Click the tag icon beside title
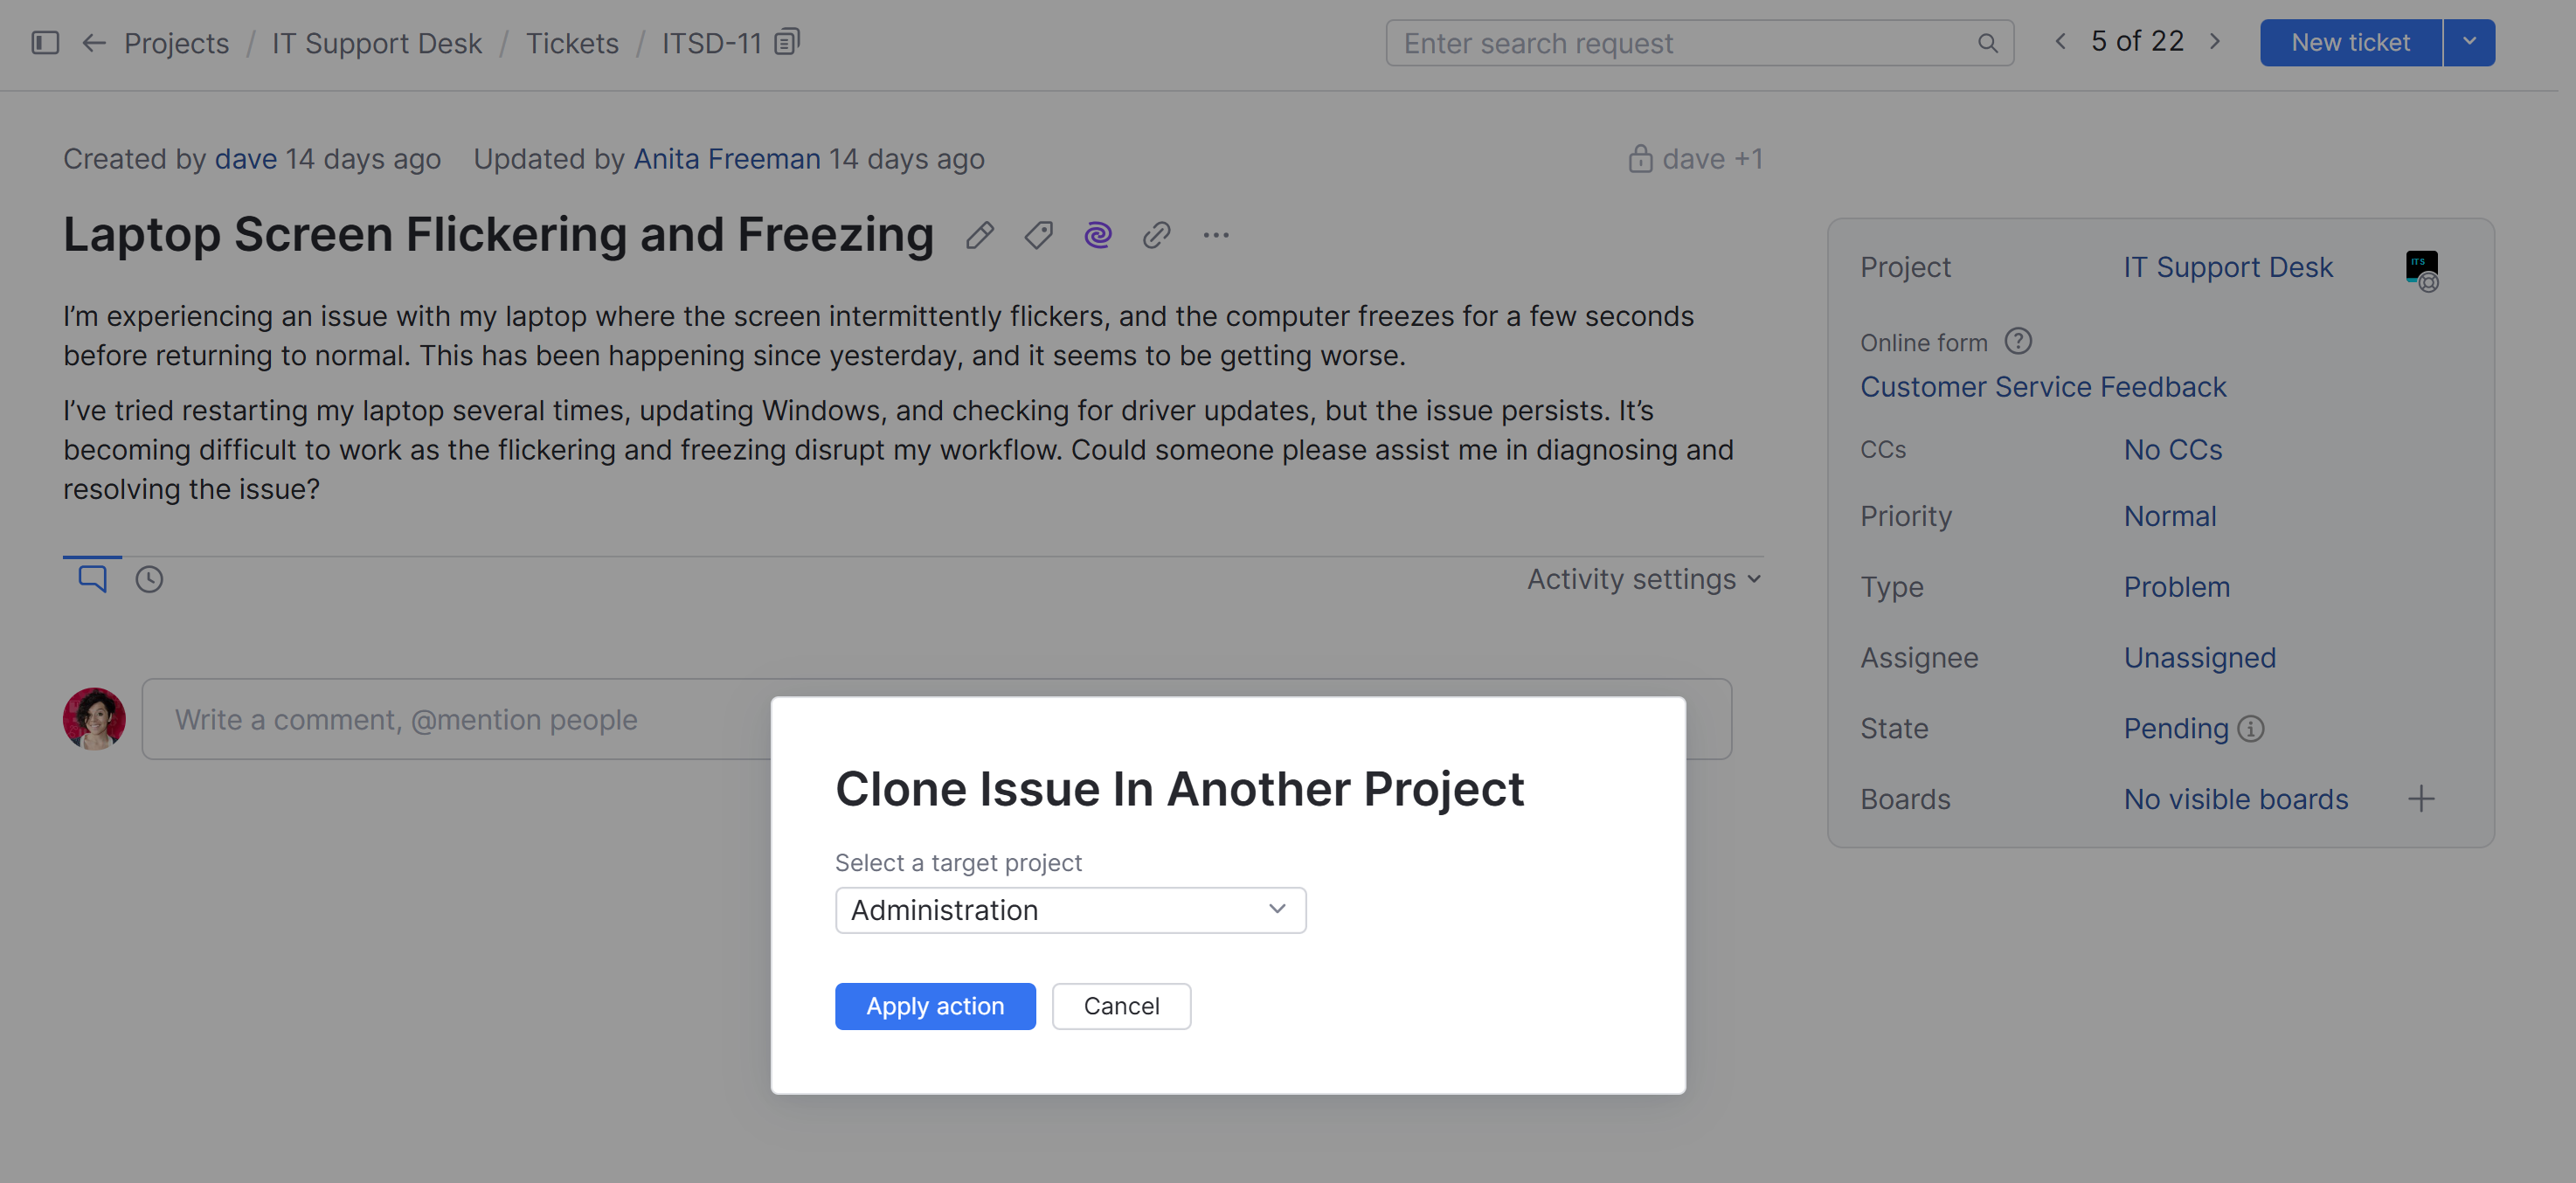2576x1183 pixels. 1039,235
